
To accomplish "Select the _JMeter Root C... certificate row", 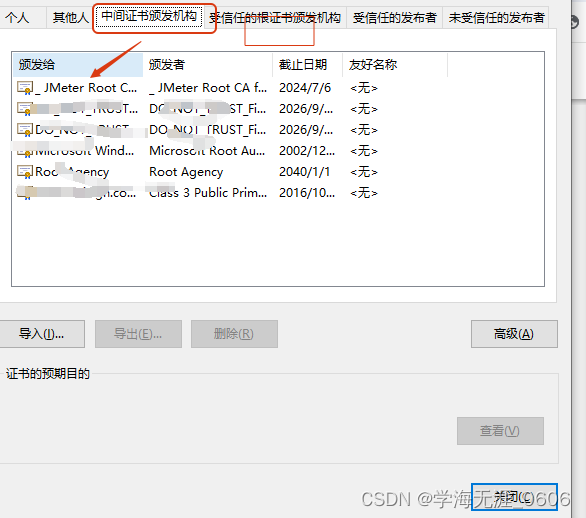I will (x=278, y=88).
